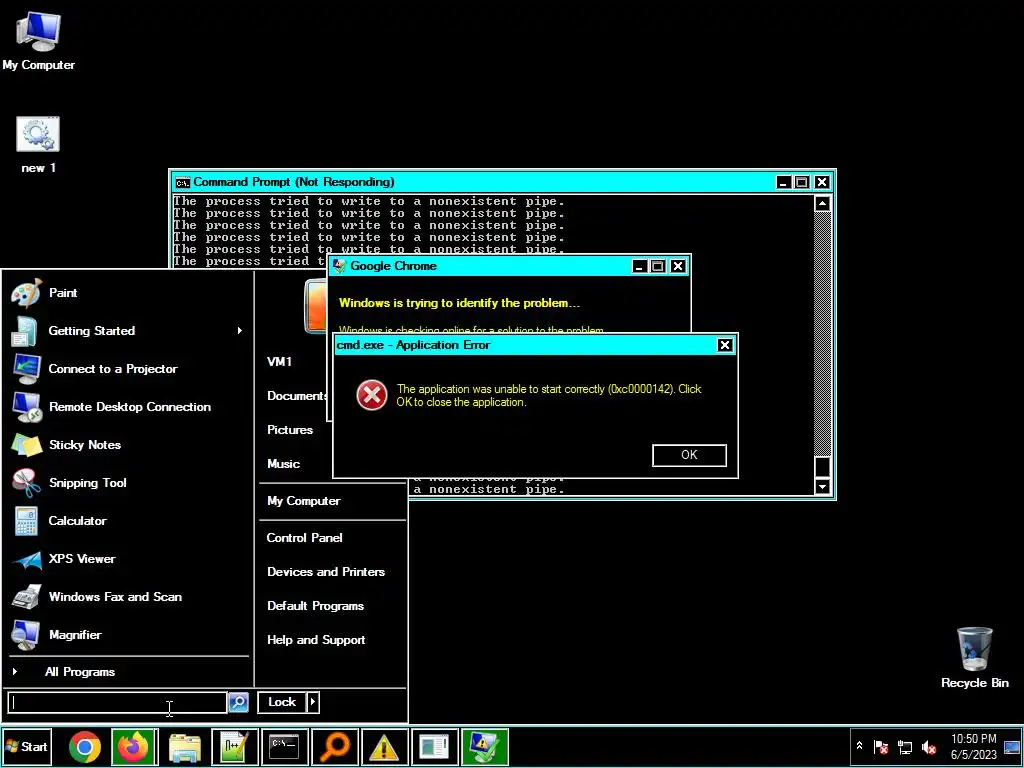Close the Google Chrome problem dialog
The height and width of the screenshot is (768, 1024).
pos(678,266)
